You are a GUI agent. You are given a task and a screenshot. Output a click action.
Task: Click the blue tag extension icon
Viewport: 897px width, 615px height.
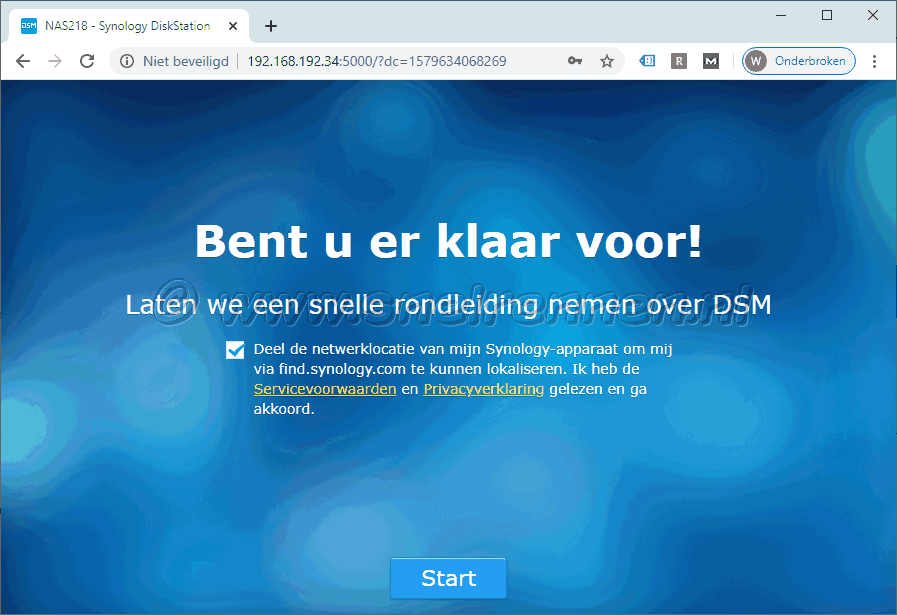(647, 61)
